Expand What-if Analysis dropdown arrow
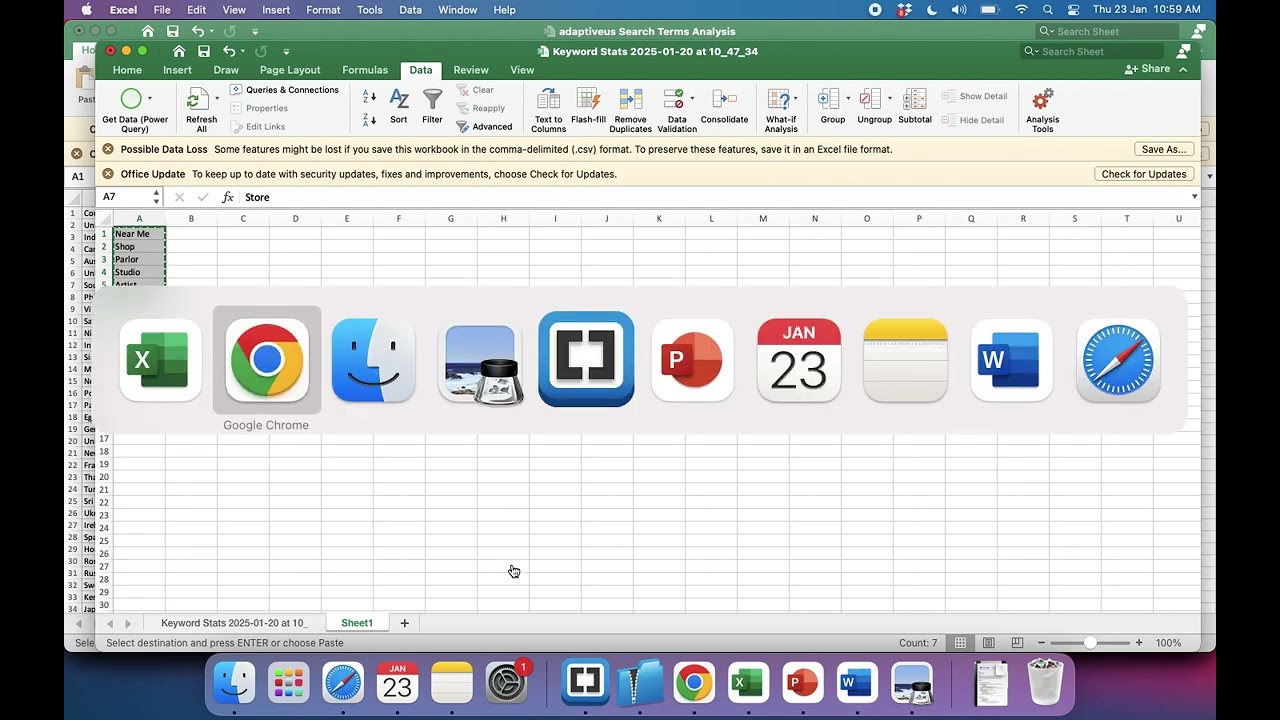This screenshot has height=720, width=1280. coord(796,98)
